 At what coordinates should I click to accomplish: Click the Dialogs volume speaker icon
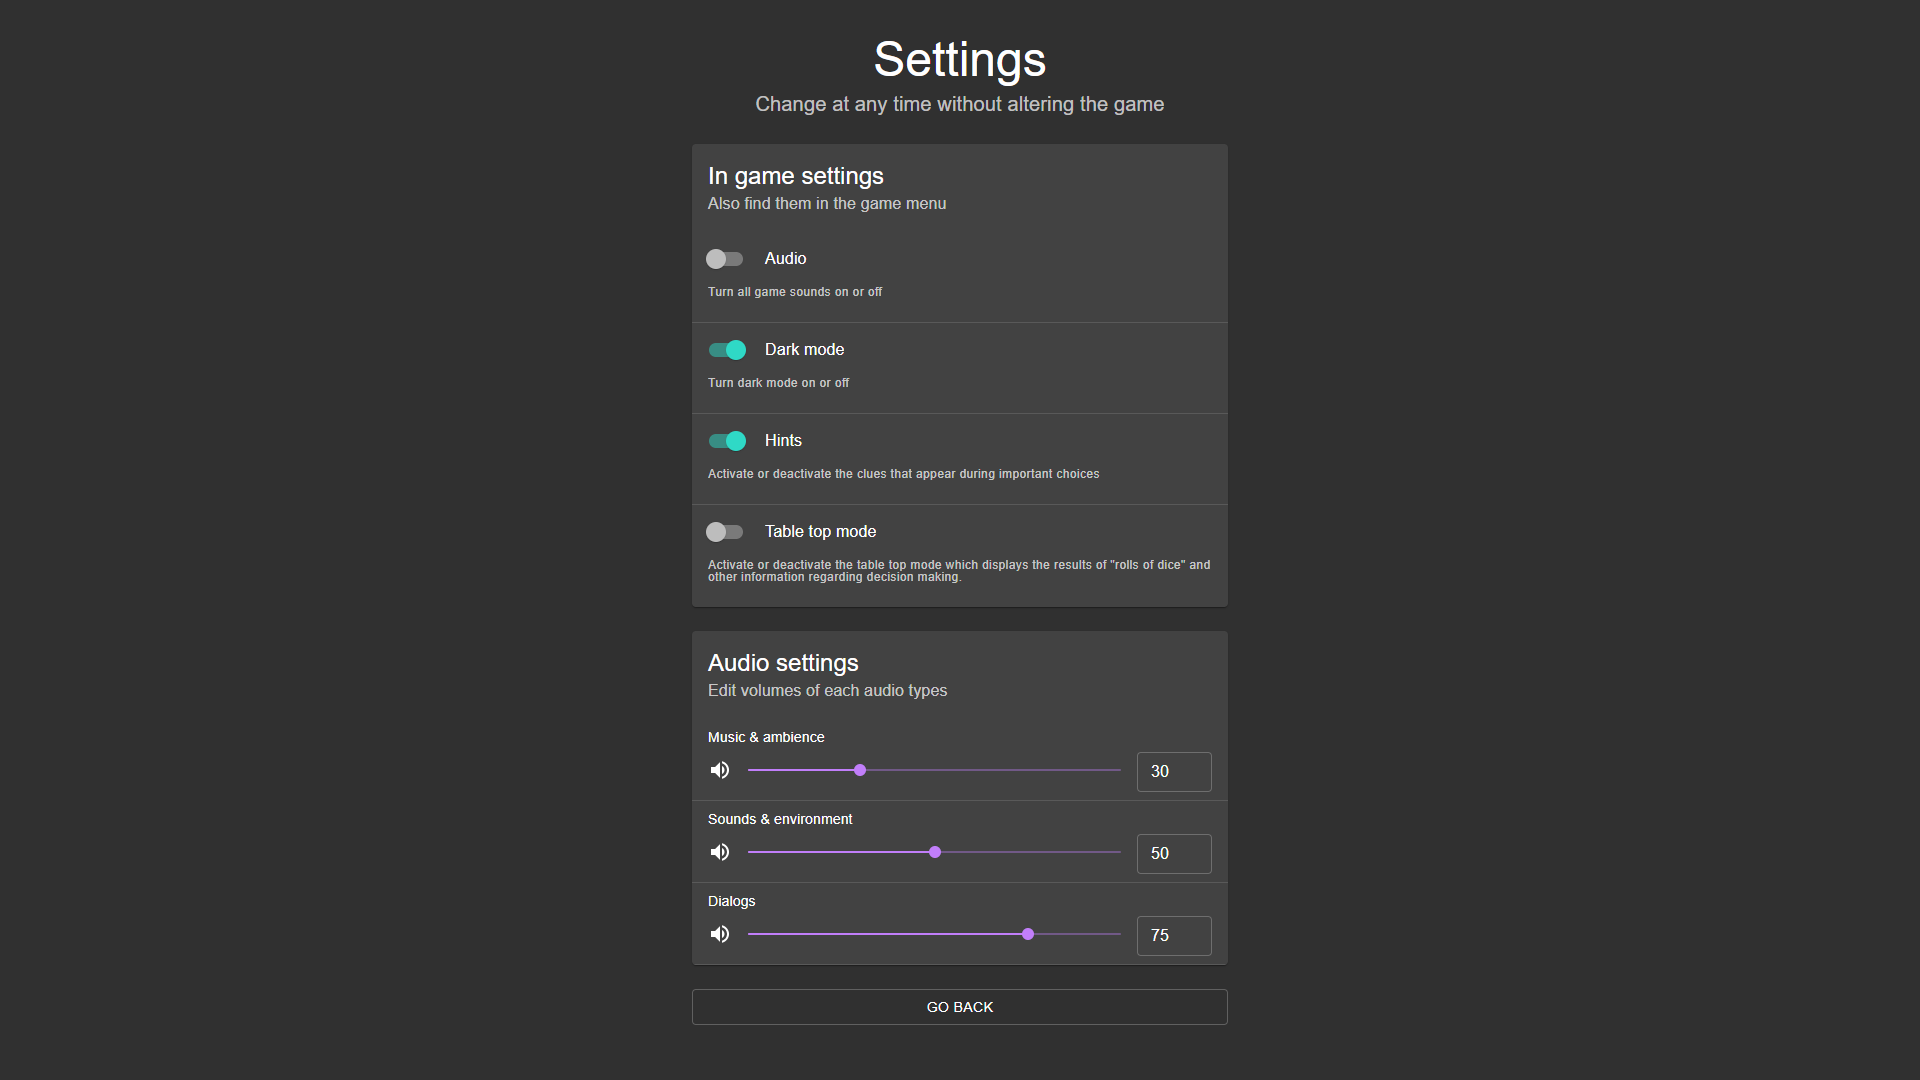click(720, 934)
